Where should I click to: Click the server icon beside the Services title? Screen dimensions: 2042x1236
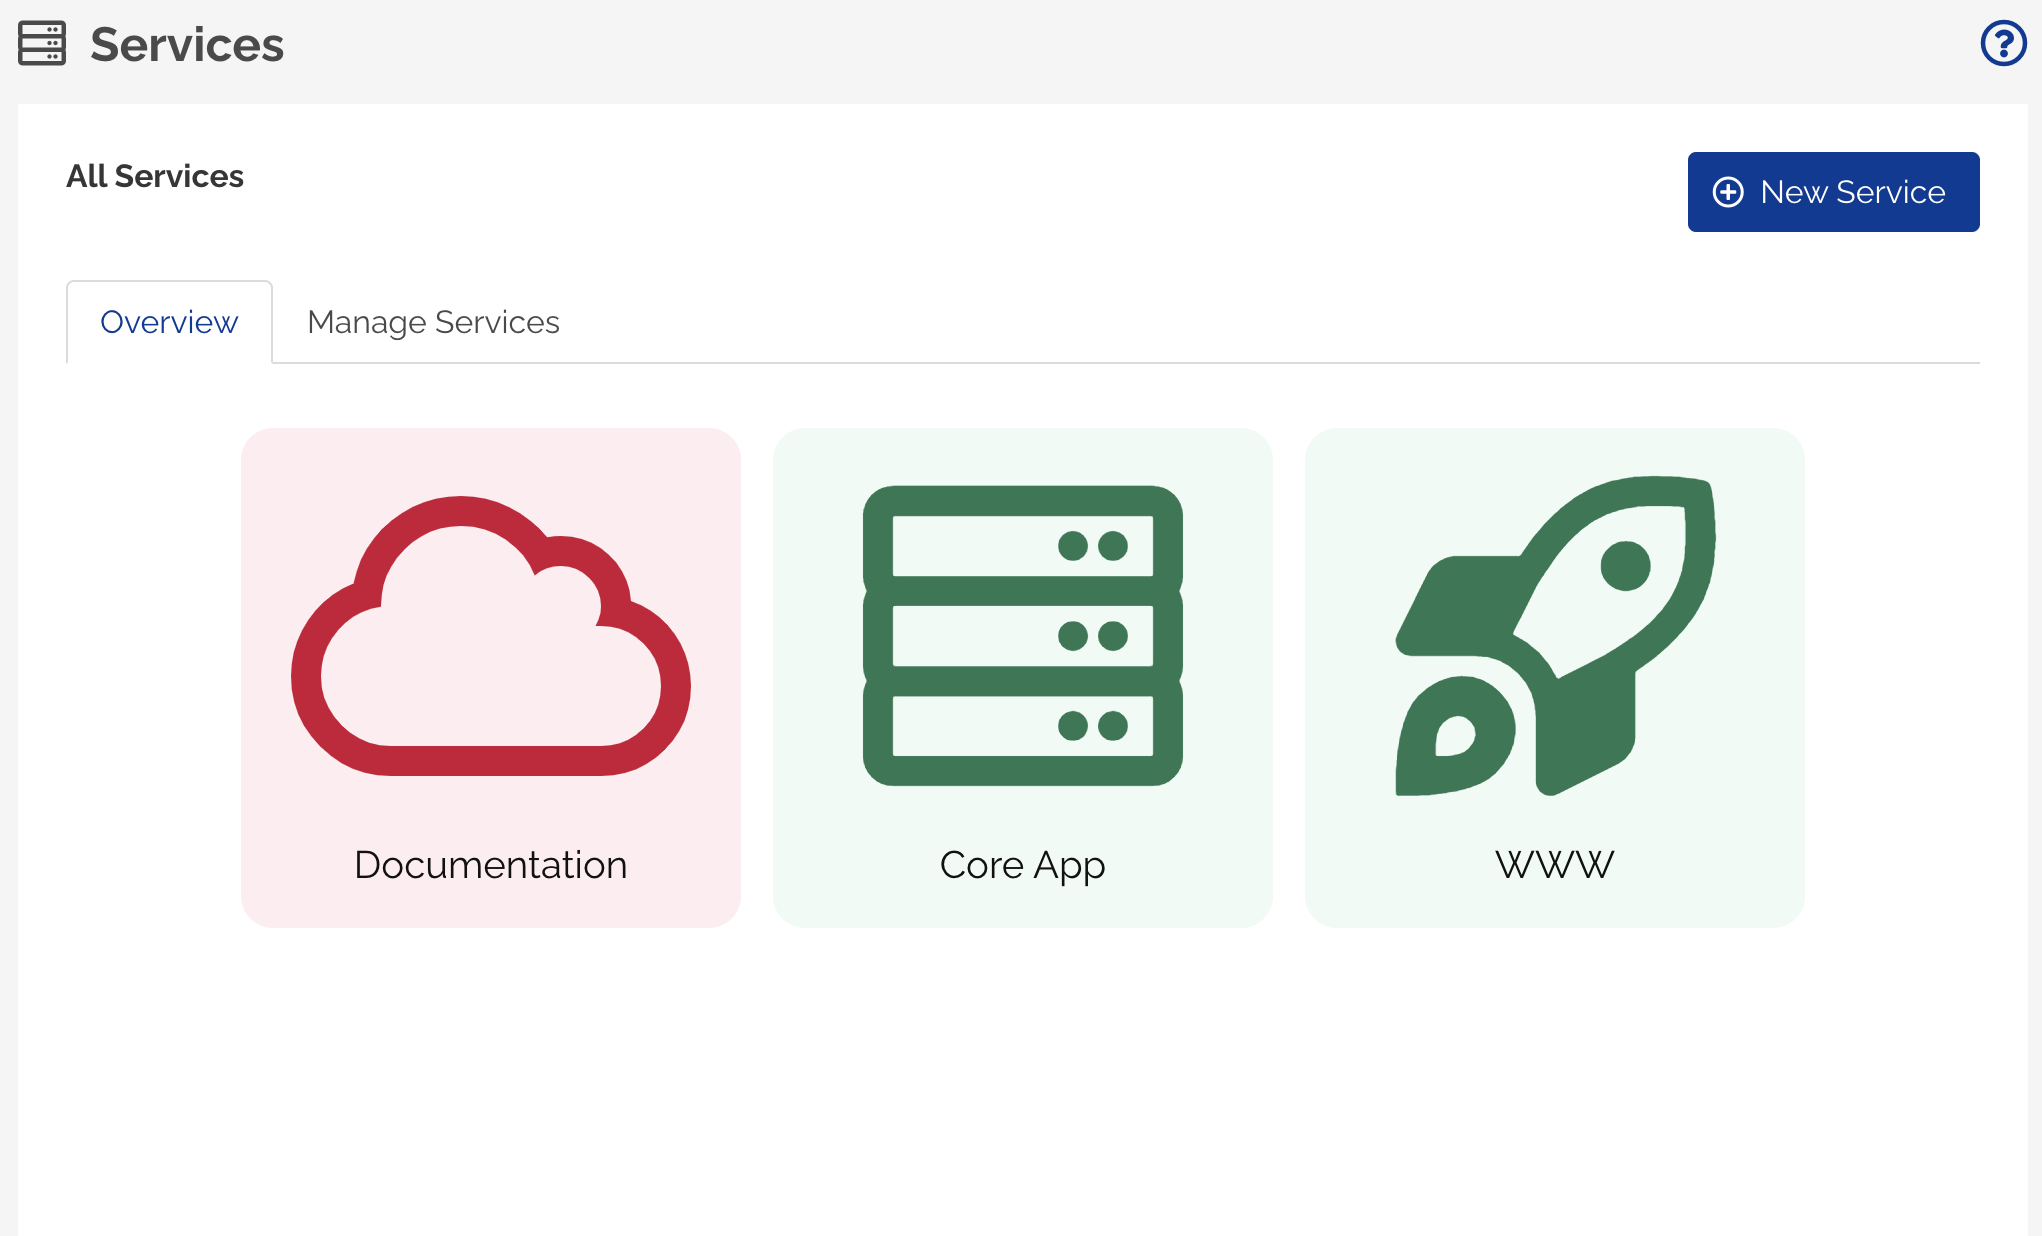pyautogui.click(x=41, y=43)
